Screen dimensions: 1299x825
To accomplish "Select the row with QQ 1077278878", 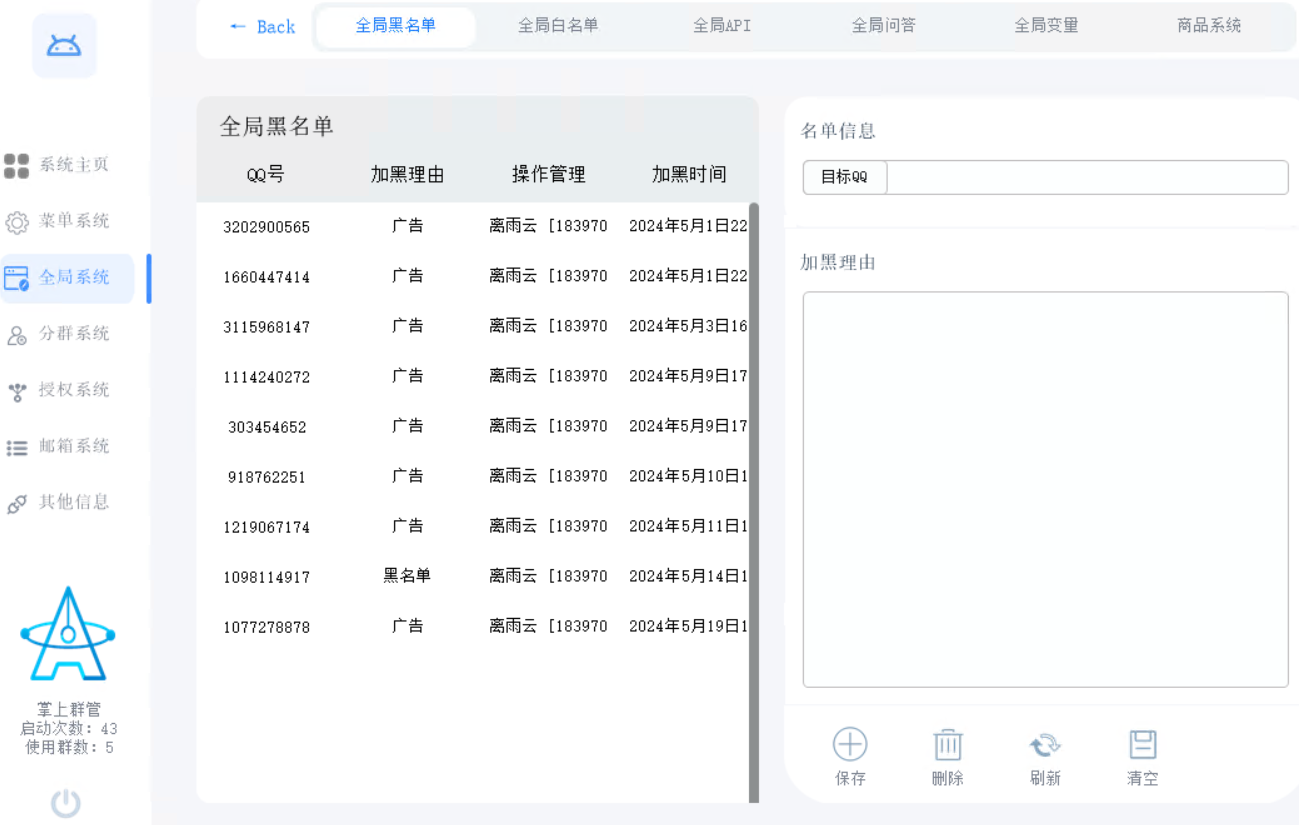I will [x=472, y=627].
